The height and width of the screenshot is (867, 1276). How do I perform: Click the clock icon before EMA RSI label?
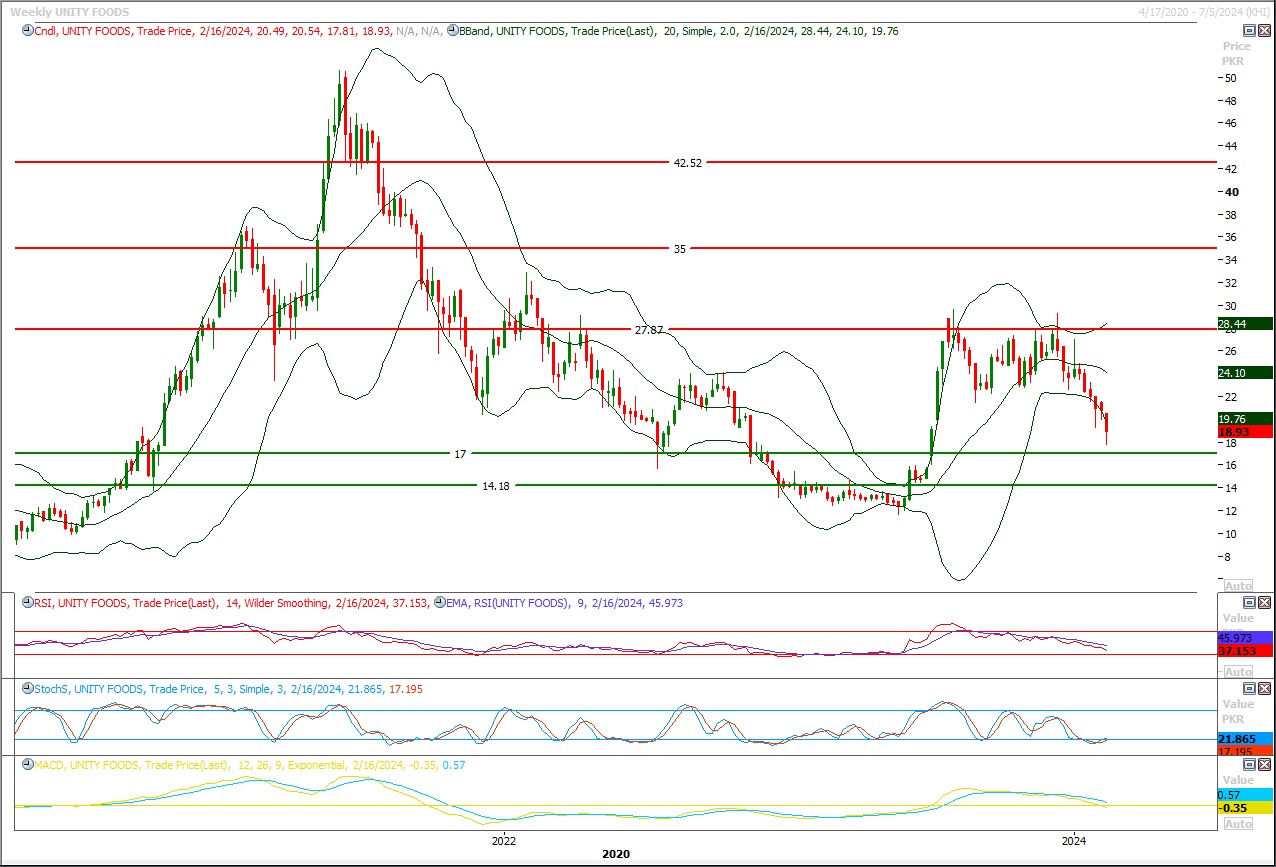coord(439,603)
